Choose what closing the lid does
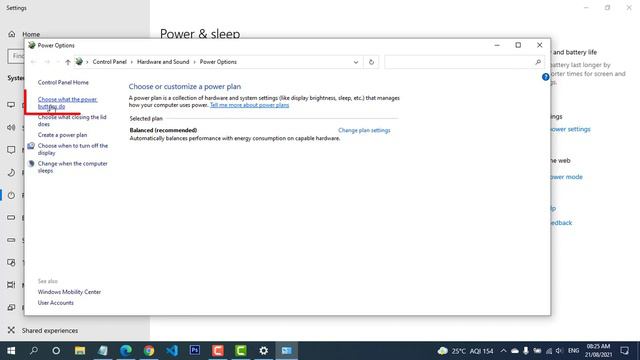Image resolution: width=640 pixels, height=360 pixels. (72, 120)
